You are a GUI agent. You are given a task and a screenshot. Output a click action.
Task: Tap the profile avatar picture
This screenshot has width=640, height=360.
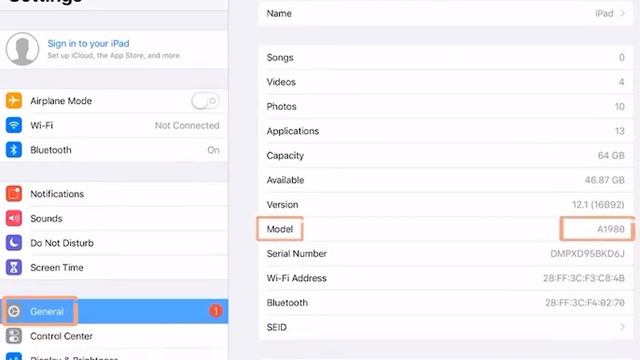coord(22,49)
